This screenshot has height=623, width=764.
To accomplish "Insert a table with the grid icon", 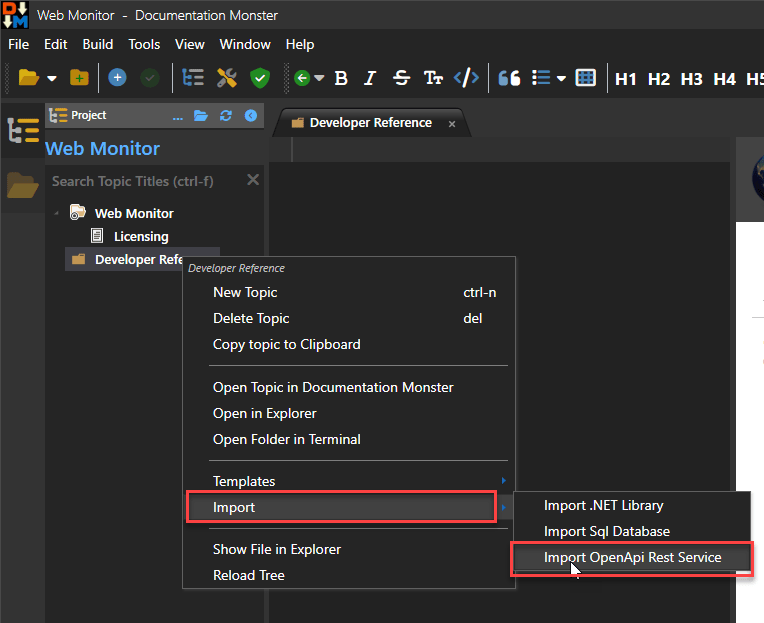I will point(585,78).
